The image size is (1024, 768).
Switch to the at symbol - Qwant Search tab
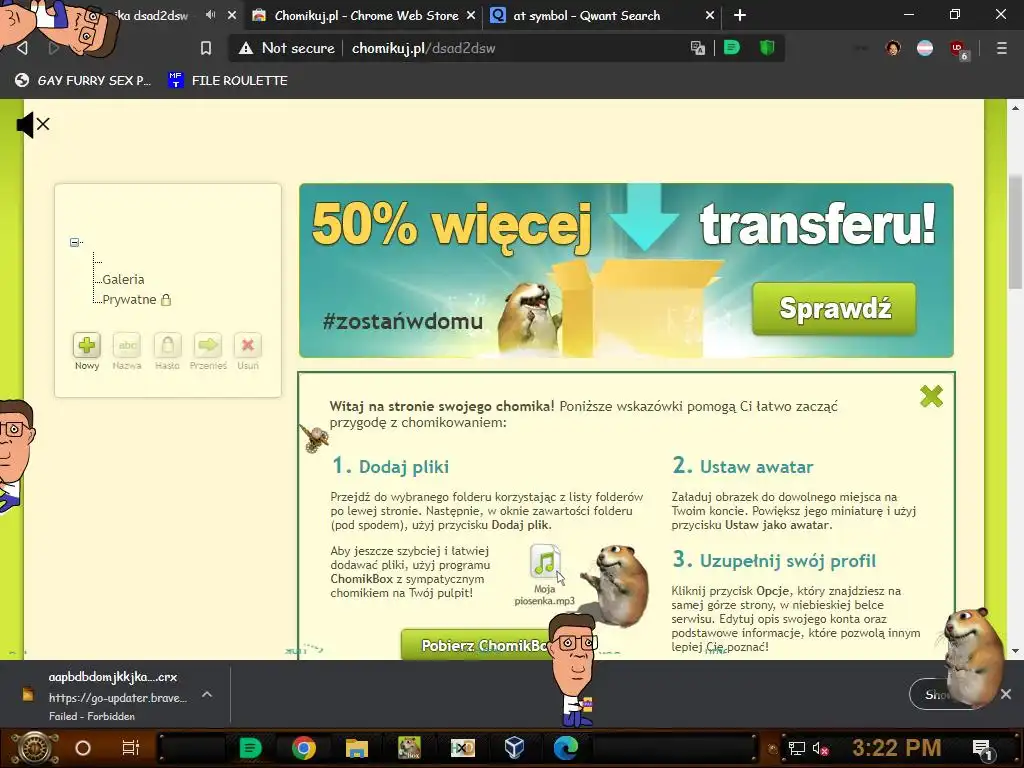click(586, 16)
